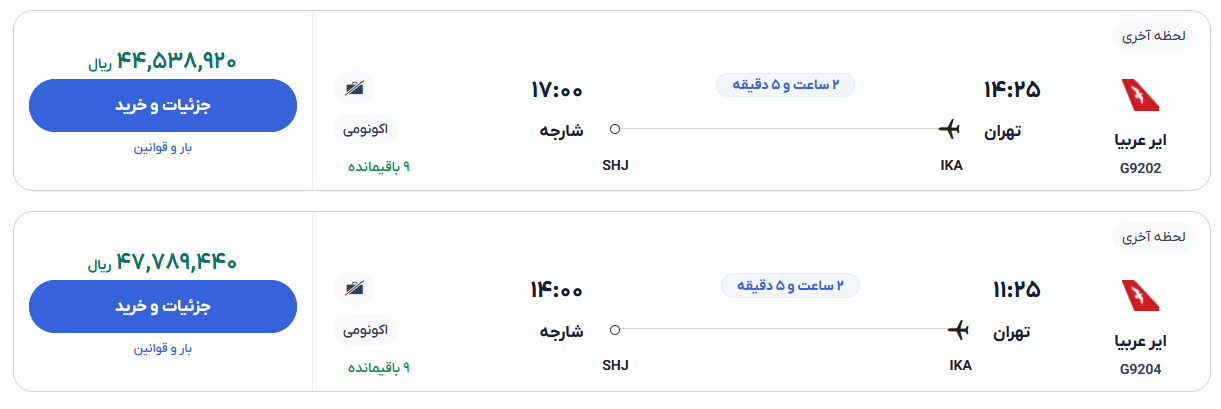Click flight number G9202
The height and width of the screenshot is (409, 1221).
1141,168
